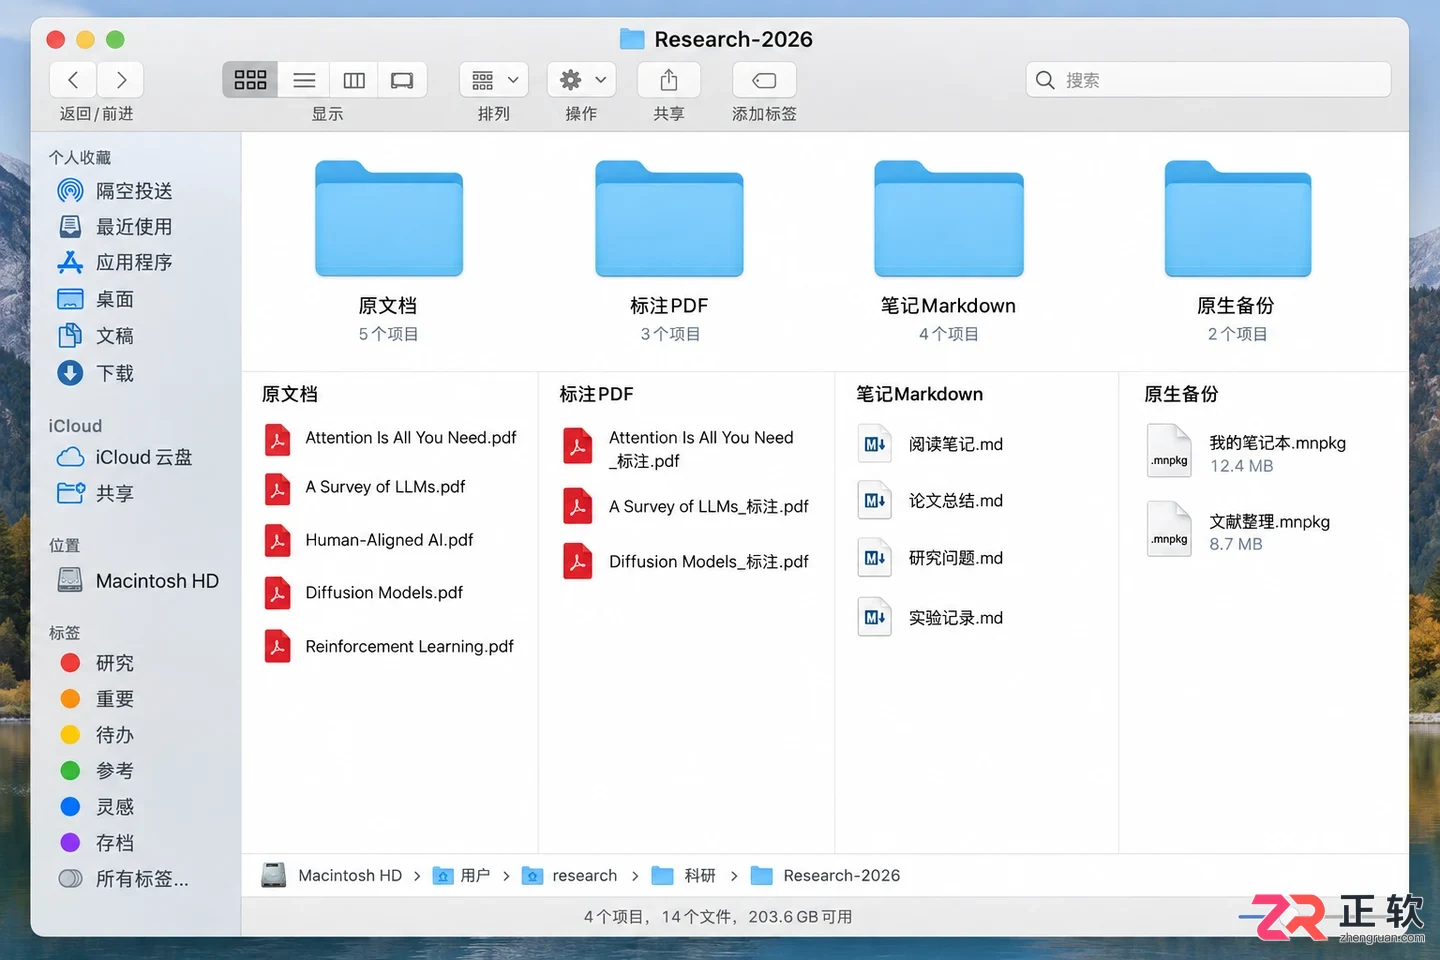Select the red 研究 tag
The image size is (1440, 960).
pyautogui.click(x=97, y=663)
